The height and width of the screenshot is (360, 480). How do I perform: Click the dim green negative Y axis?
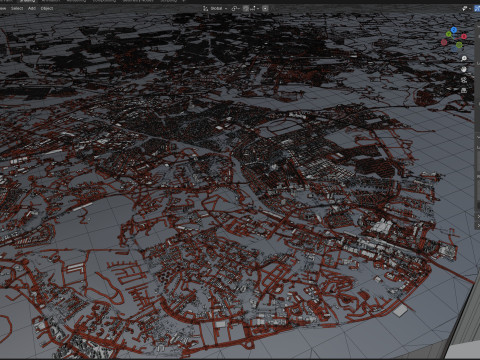click(x=459, y=45)
